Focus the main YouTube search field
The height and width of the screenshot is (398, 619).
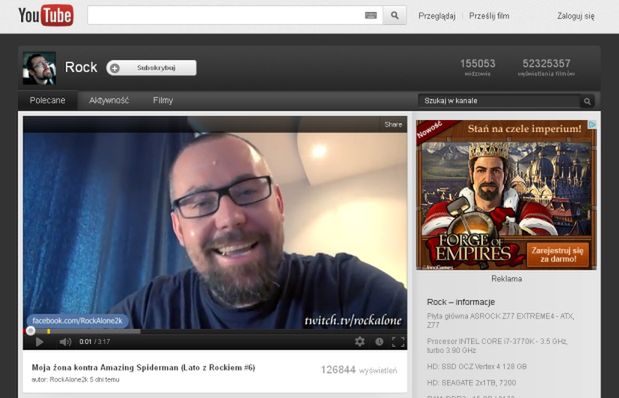point(235,15)
